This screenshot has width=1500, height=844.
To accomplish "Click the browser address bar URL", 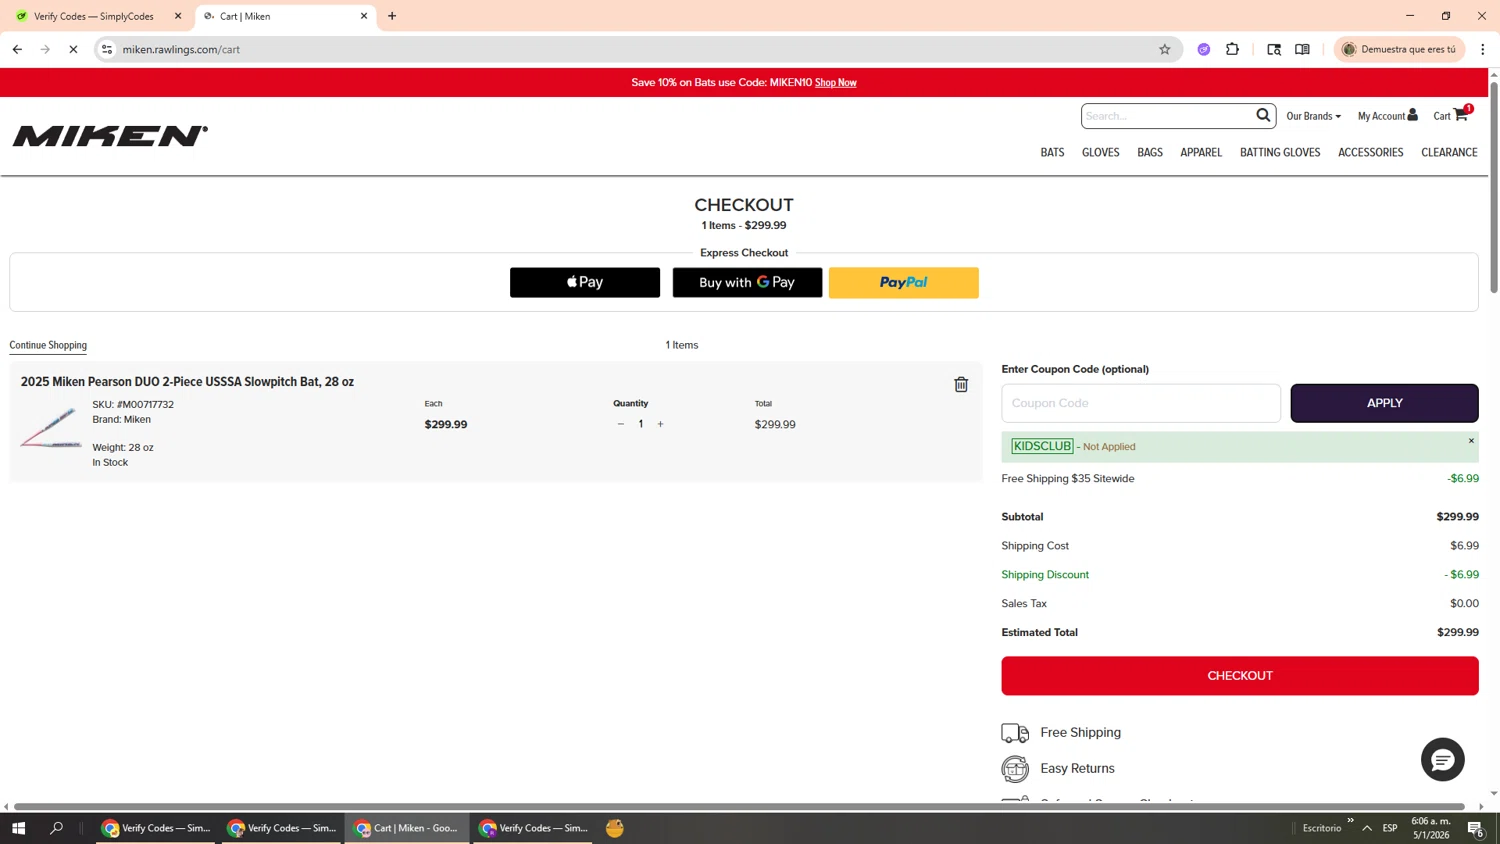I will (x=181, y=49).
